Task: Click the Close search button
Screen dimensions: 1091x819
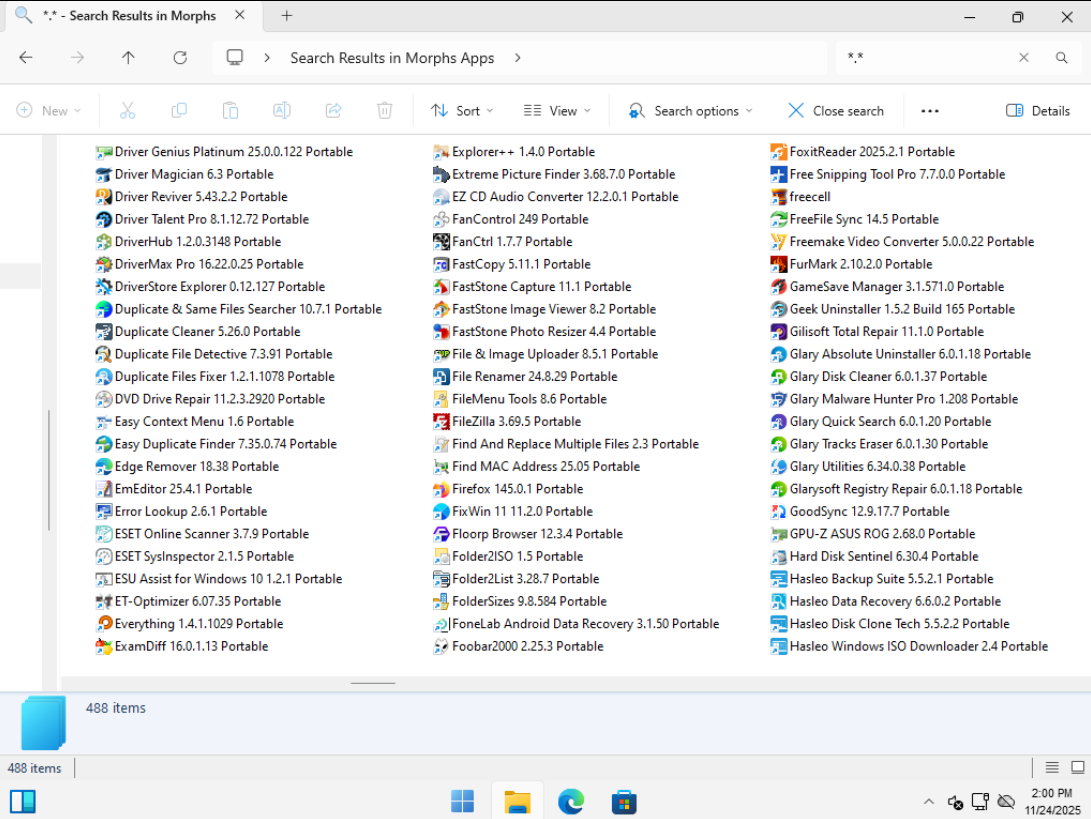Action: 836,111
